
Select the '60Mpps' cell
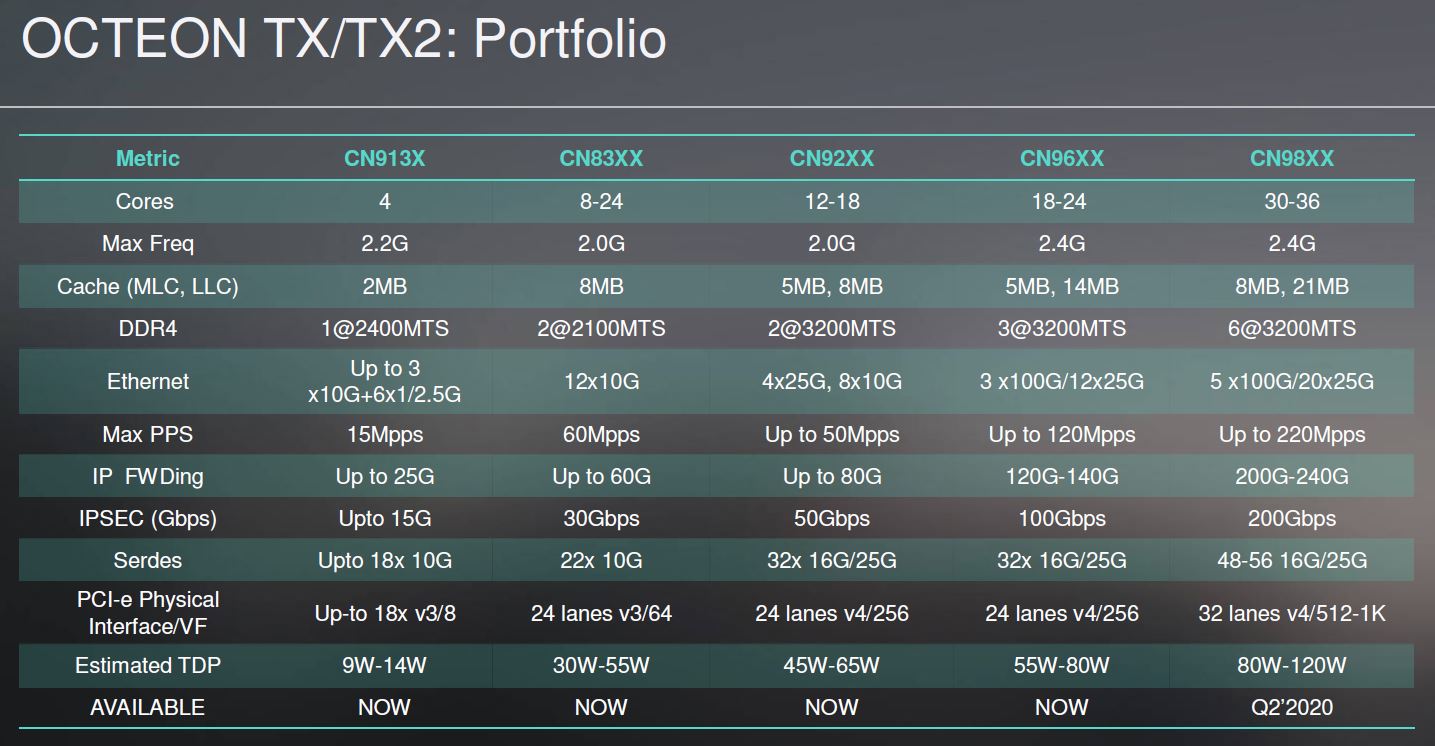[601, 434]
